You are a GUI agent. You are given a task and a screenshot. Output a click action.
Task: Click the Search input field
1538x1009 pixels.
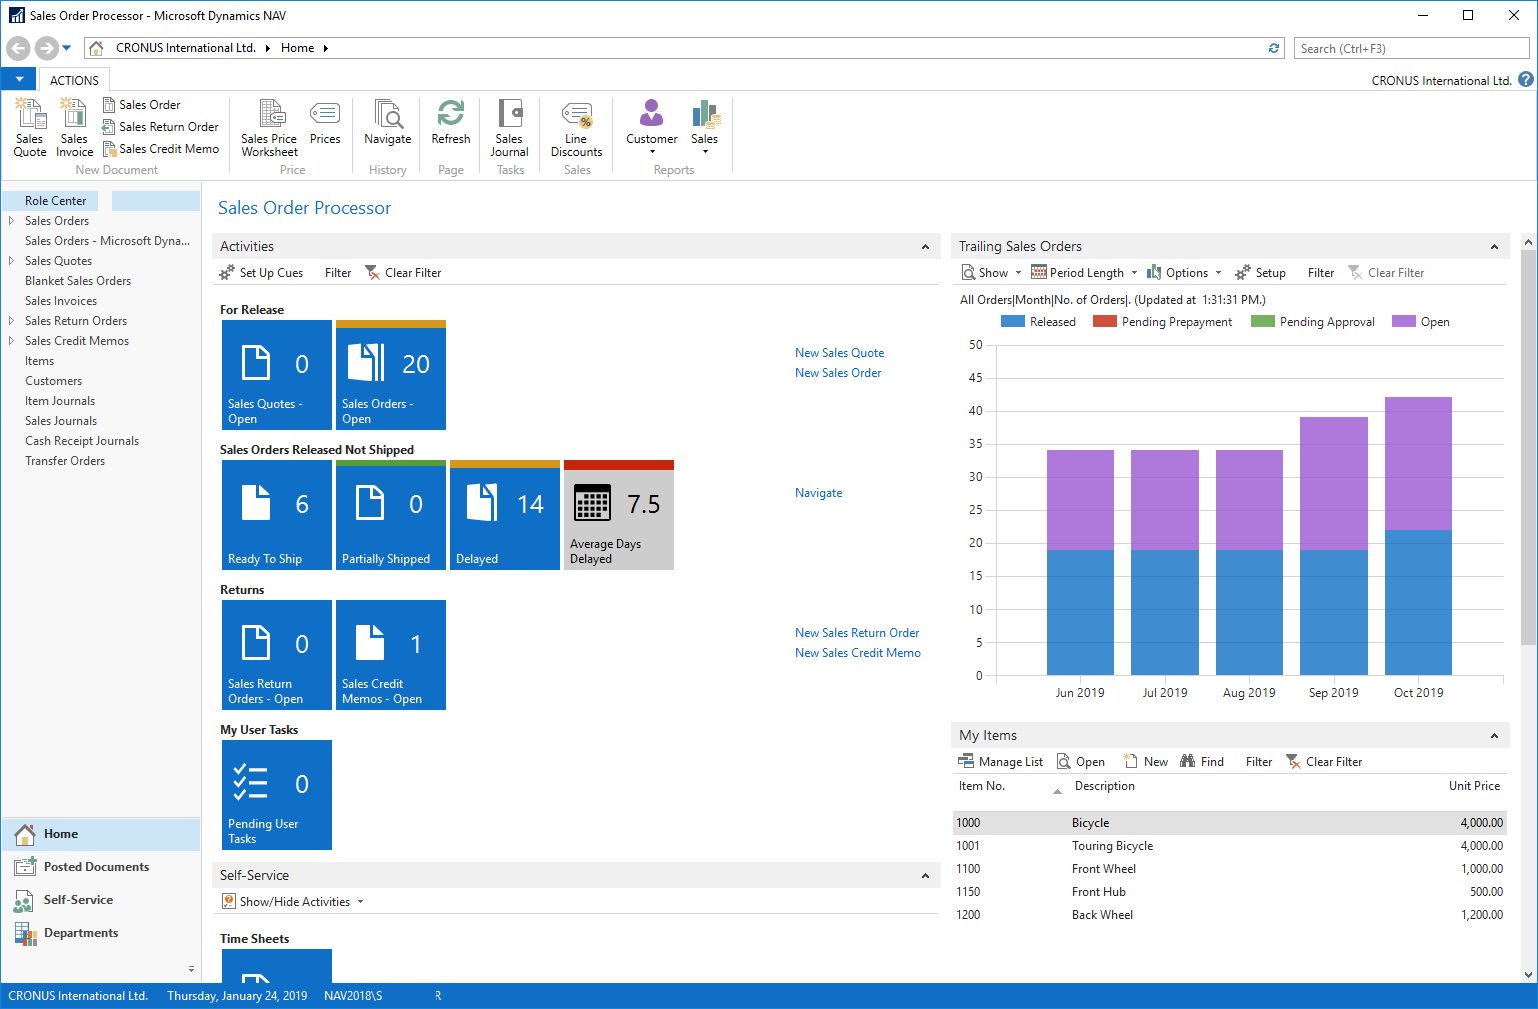[x=1411, y=48]
